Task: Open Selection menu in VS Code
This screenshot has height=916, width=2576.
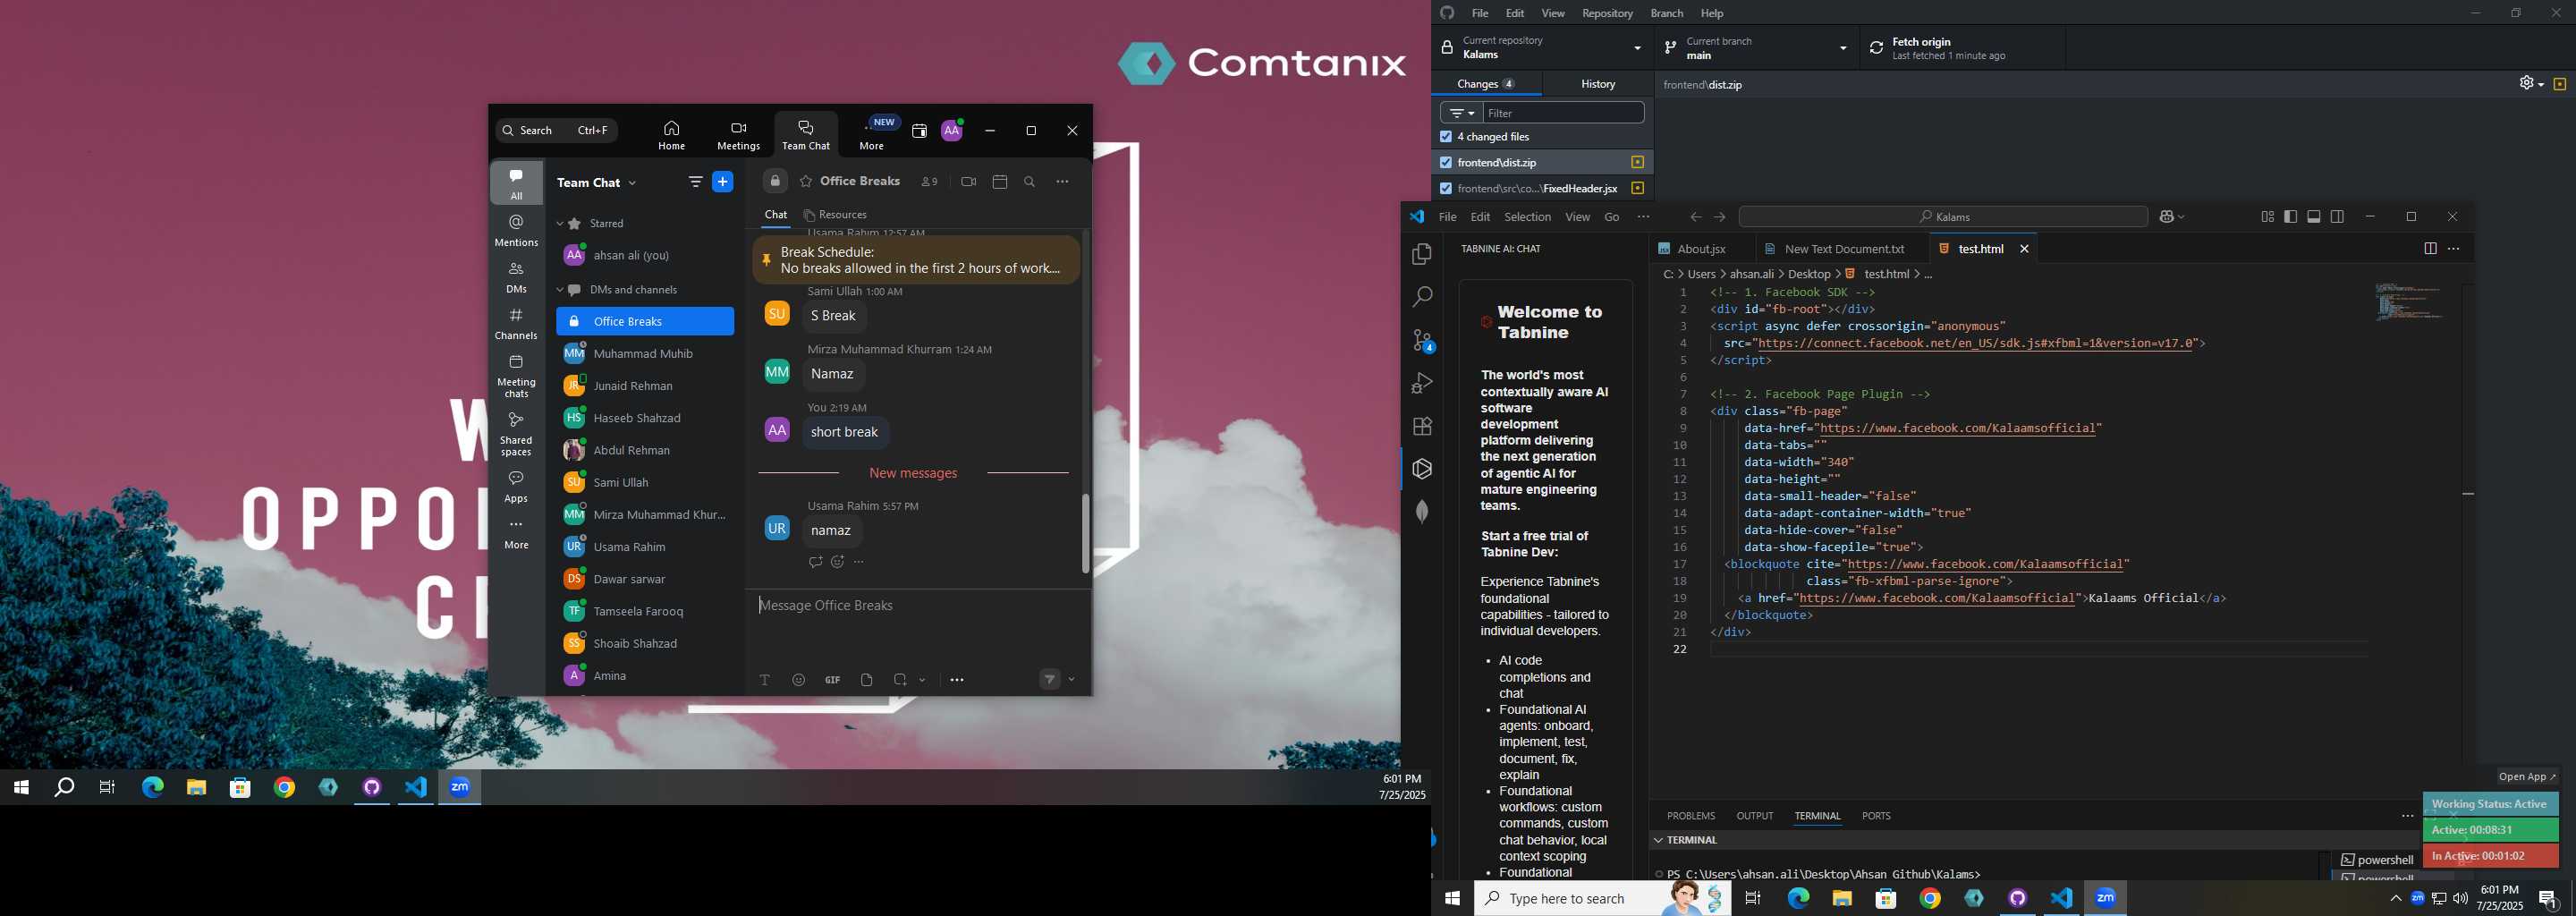Action: pyautogui.click(x=1527, y=217)
